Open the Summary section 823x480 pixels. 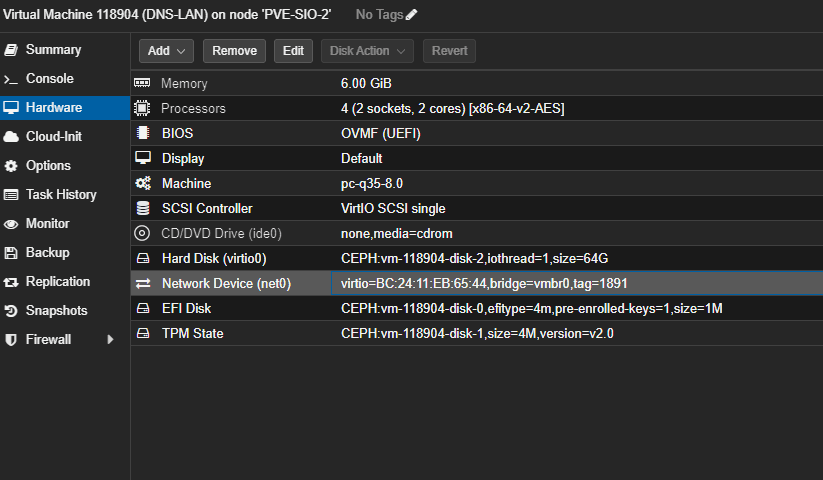(x=53, y=50)
